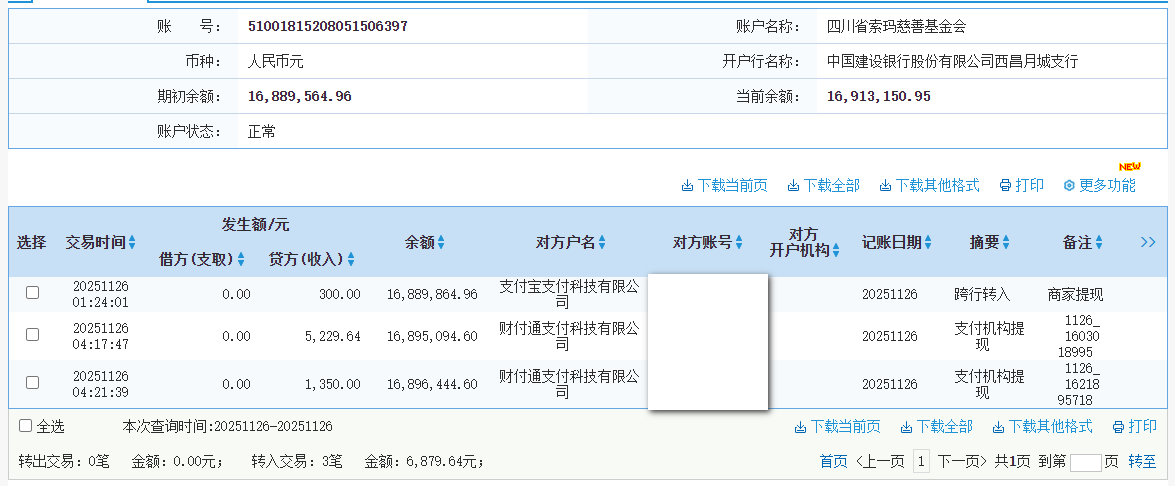Click the go-to (转至) page button
The image size is (1175, 486).
tap(1142, 461)
